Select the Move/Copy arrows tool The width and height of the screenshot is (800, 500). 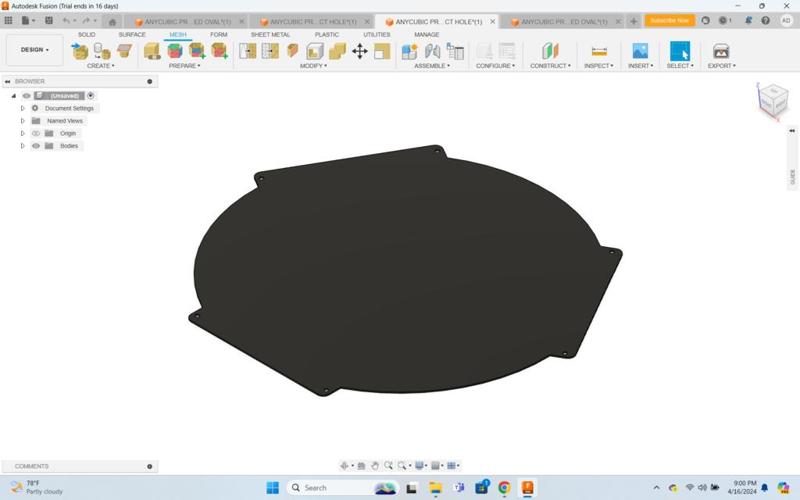(360, 51)
